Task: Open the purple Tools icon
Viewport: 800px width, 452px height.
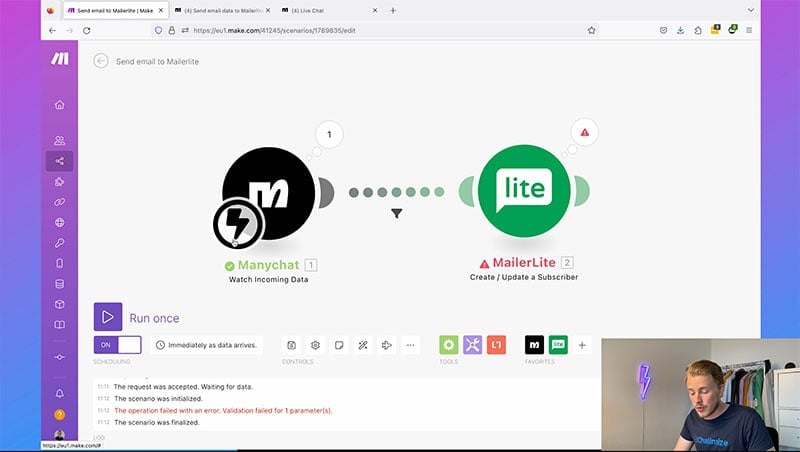Action: [472, 345]
